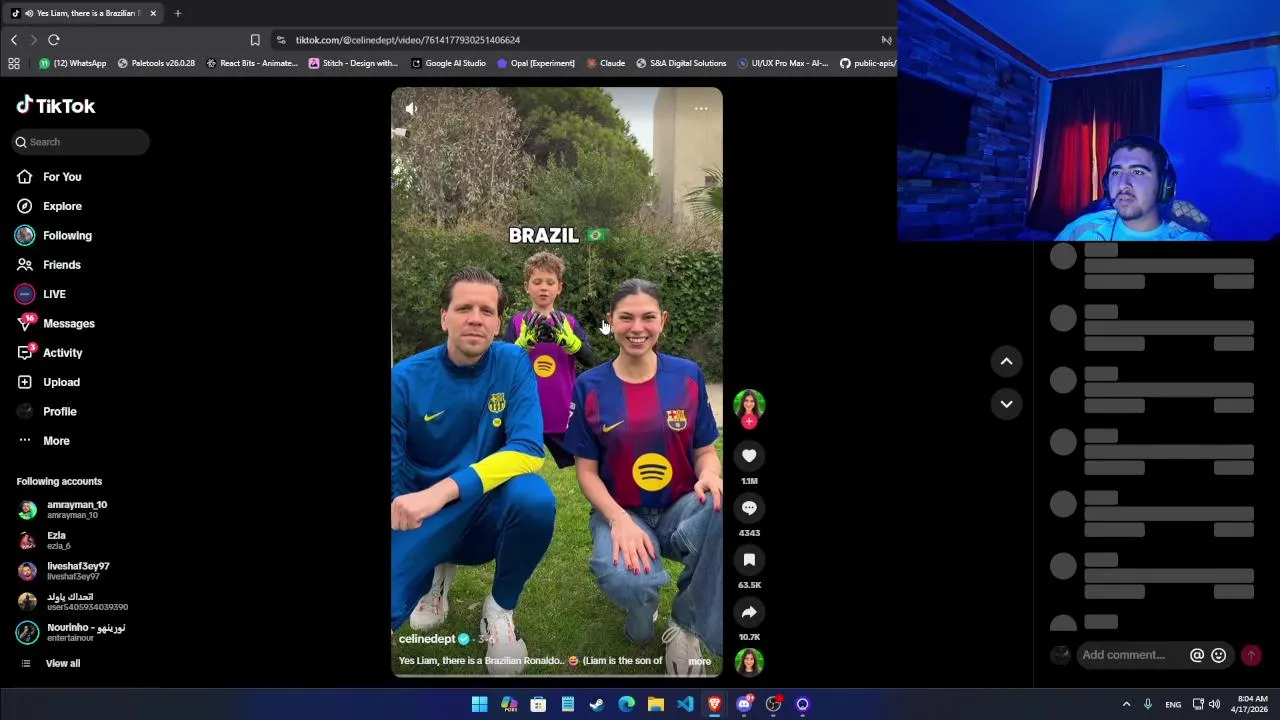Bookmark this page in address bar
This screenshot has width=1280, height=720.
coord(255,40)
